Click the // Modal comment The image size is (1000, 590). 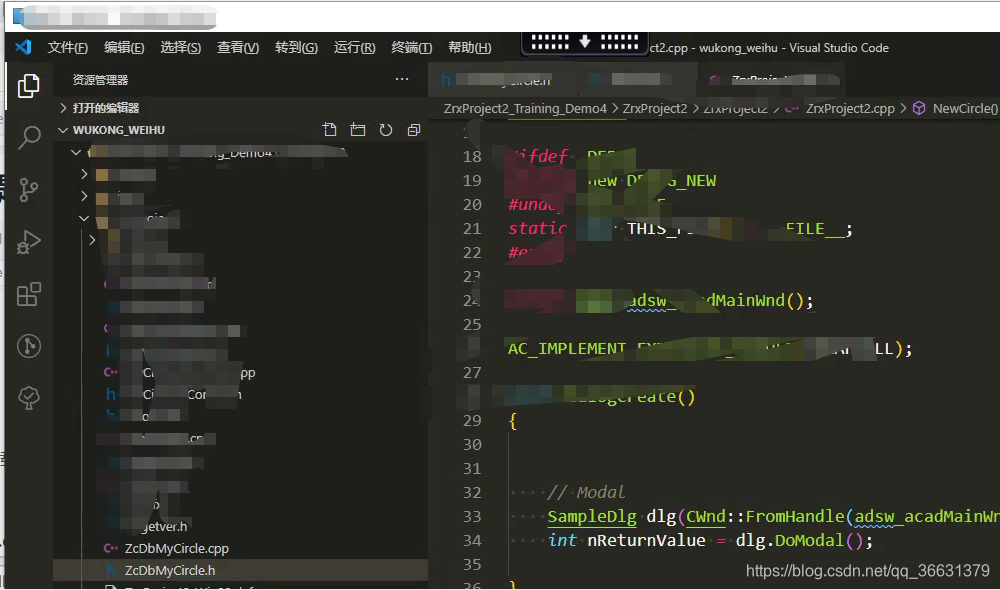click(586, 492)
